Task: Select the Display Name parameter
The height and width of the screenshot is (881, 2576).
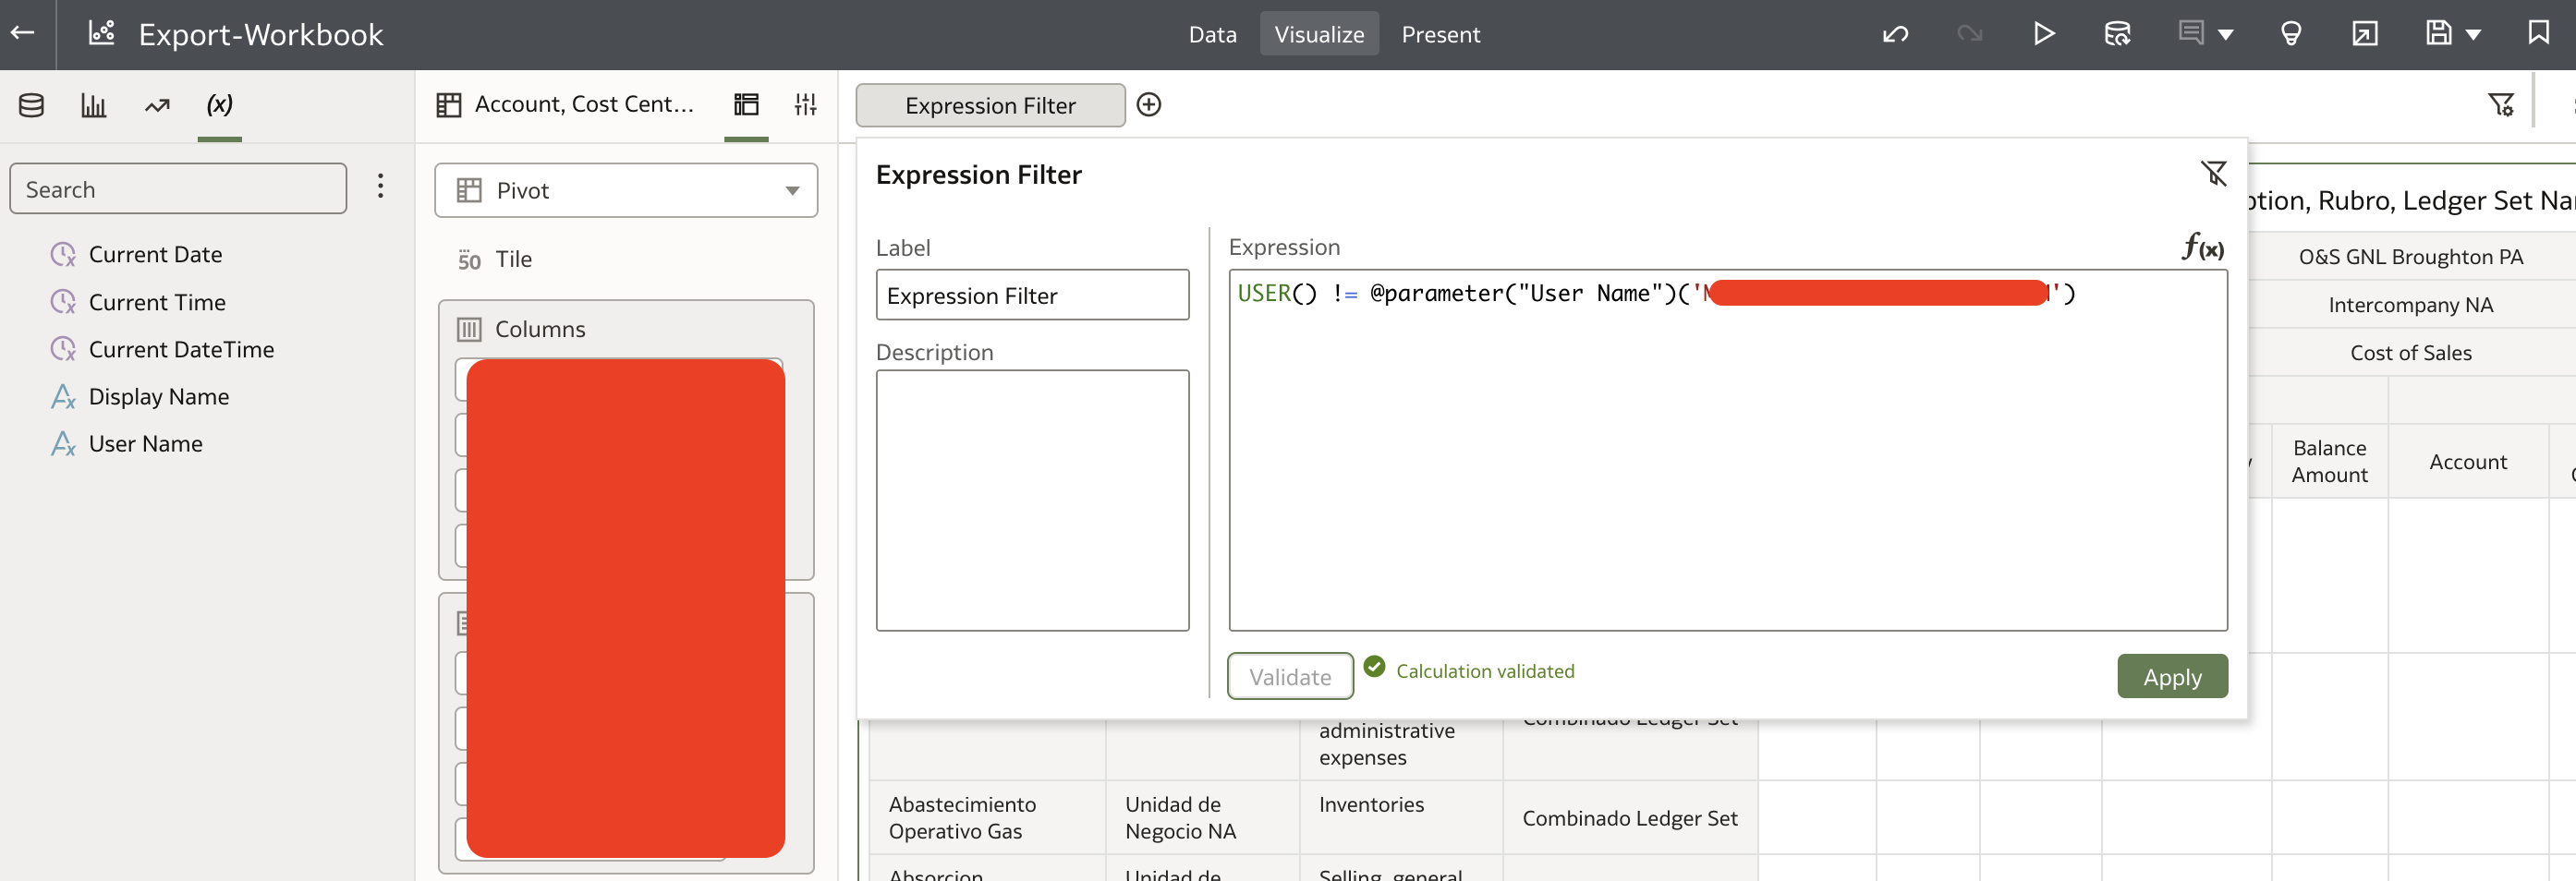Action: [158, 396]
